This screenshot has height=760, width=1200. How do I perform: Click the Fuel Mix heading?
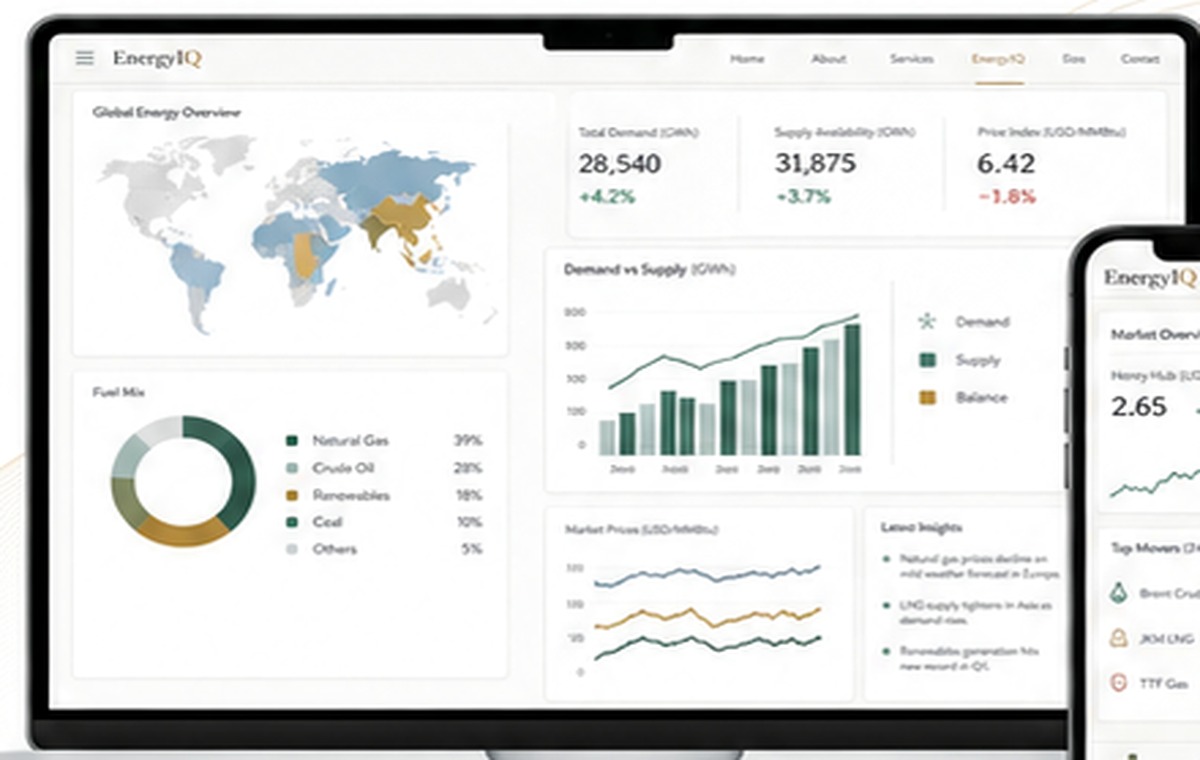(118, 393)
